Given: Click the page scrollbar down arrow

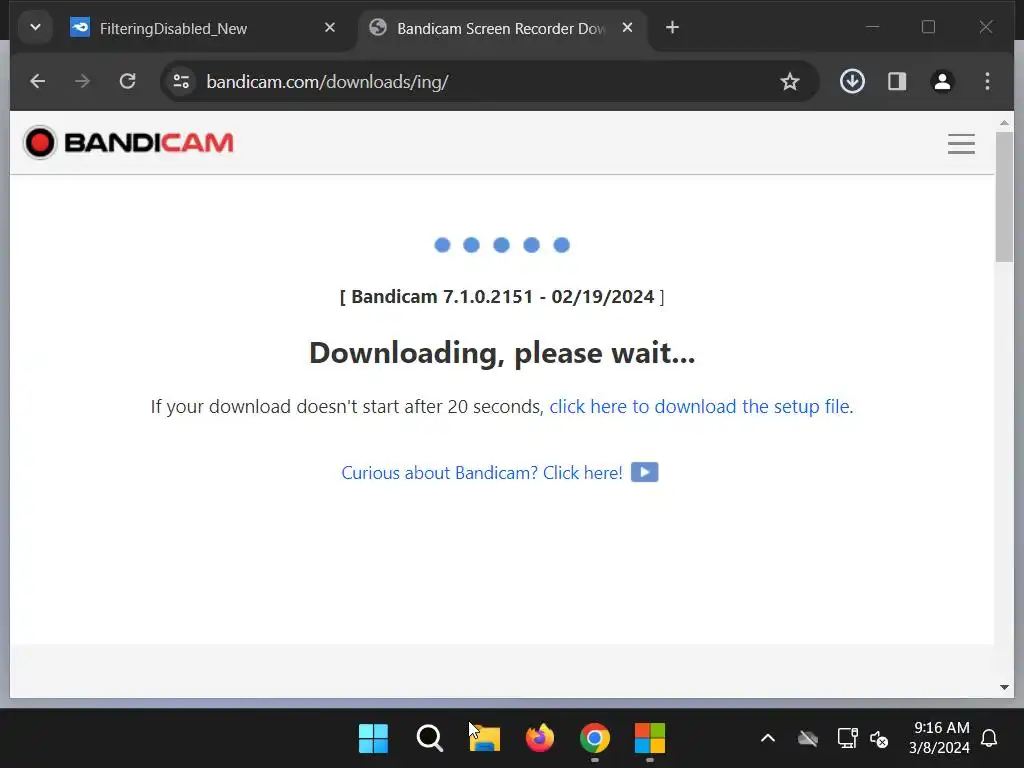Looking at the screenshot, I should pyautogui.click(x=1004, y=687).
